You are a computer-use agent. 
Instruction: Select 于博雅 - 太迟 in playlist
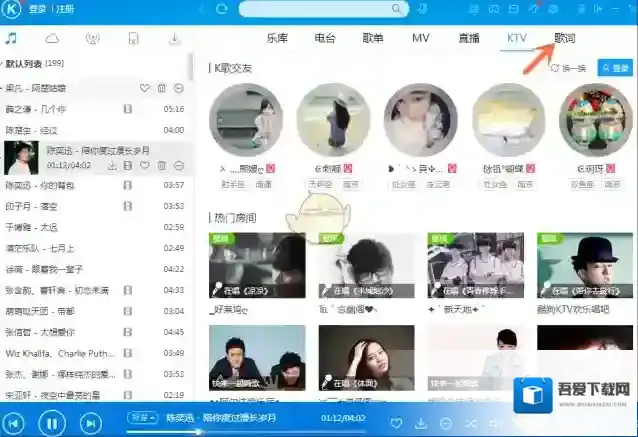pyautogui.click(x=96, y=227)
